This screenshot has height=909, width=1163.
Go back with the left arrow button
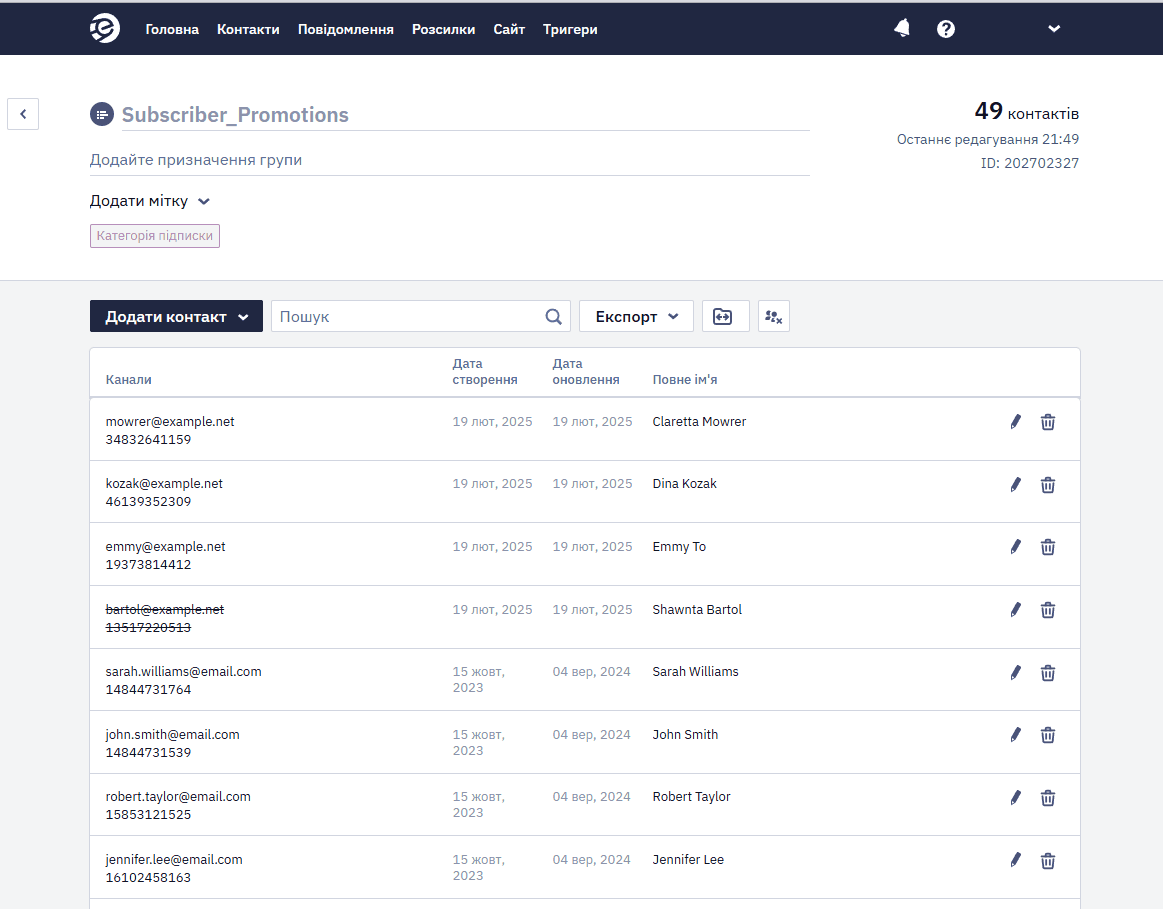[x=23, y=114]
